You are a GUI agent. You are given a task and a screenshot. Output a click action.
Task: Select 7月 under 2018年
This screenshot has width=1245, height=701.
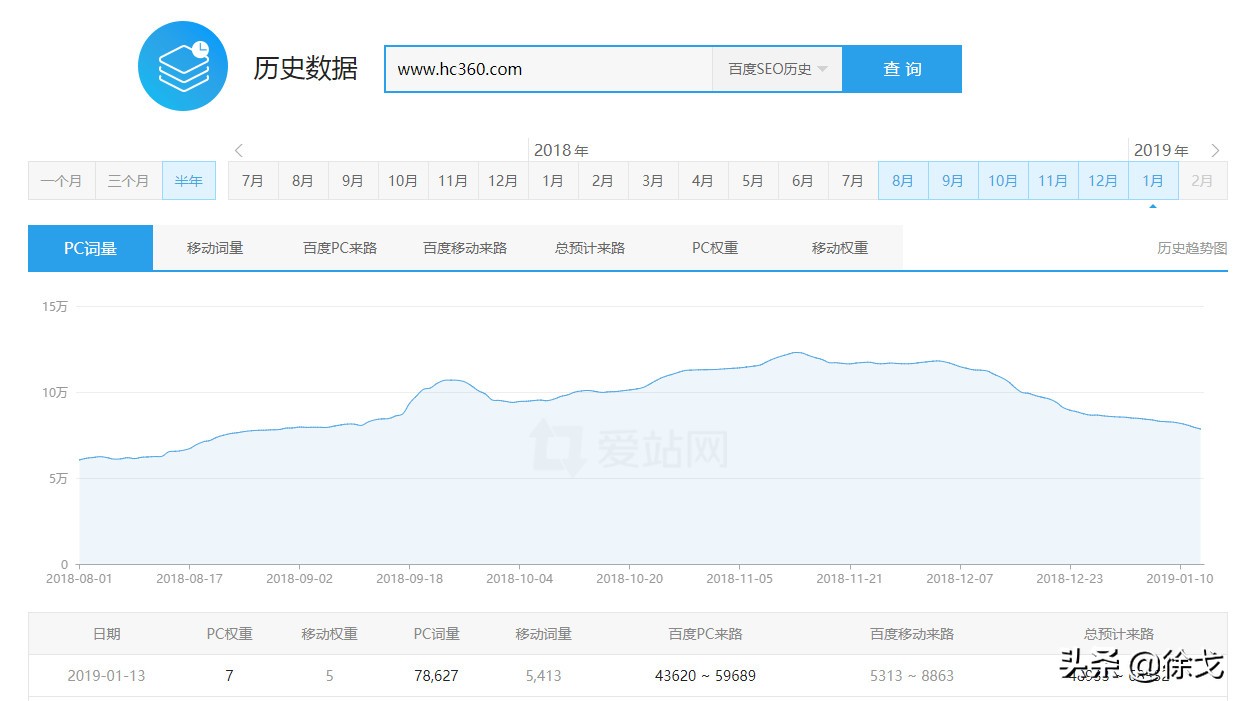[x=252, y=180]
